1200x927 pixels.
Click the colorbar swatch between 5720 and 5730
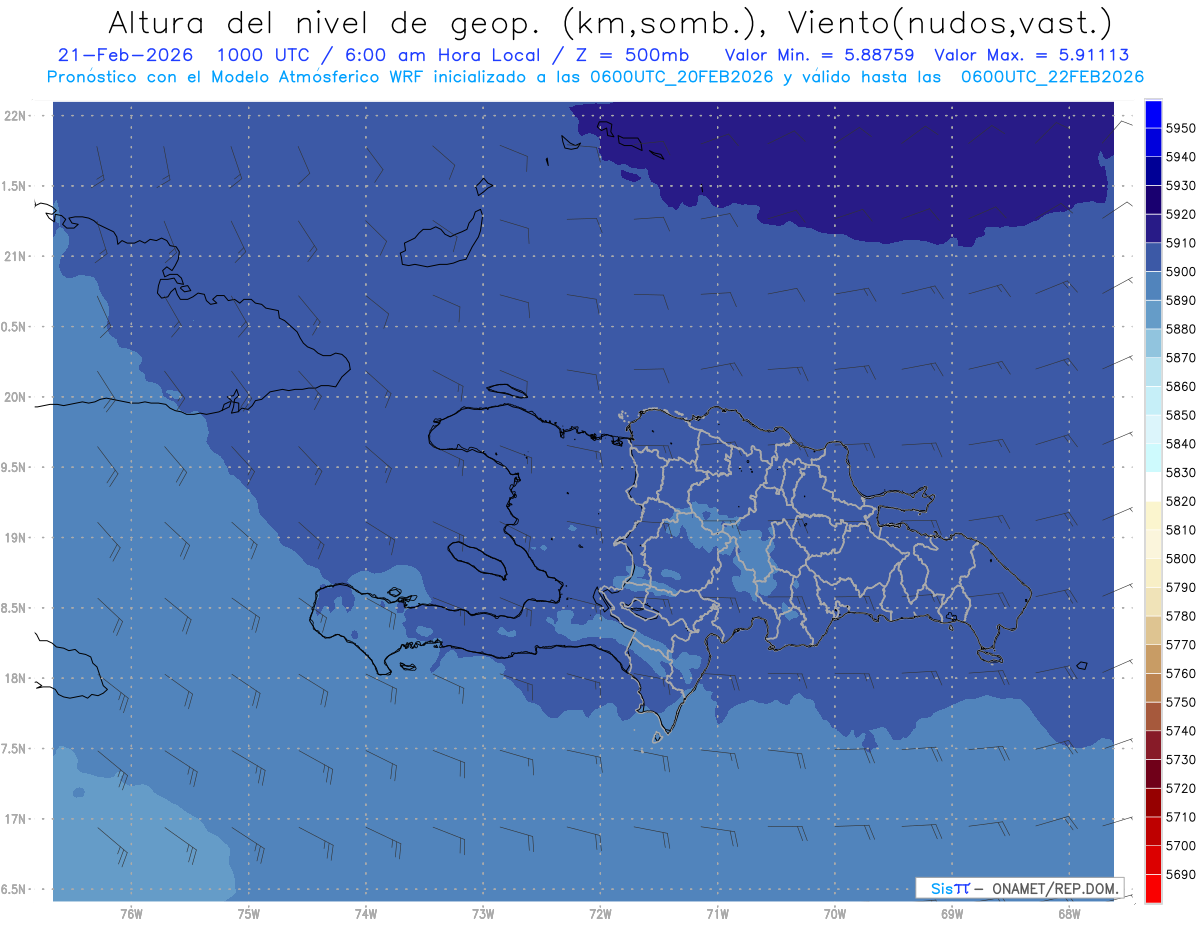point(1152,774)
